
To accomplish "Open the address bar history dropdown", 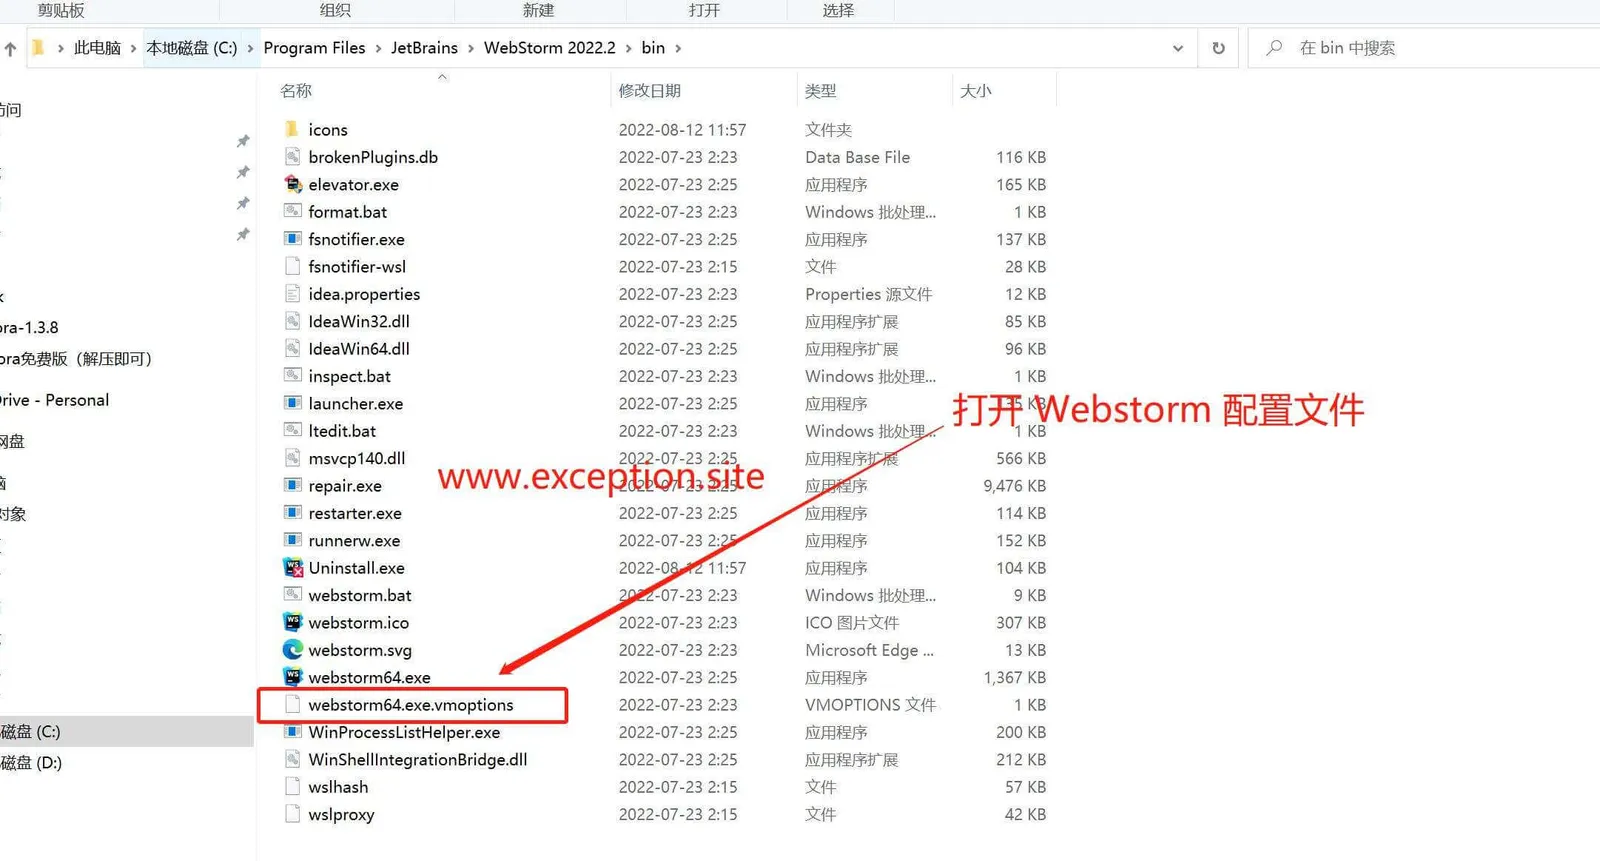I will [x=1177, y=48].
